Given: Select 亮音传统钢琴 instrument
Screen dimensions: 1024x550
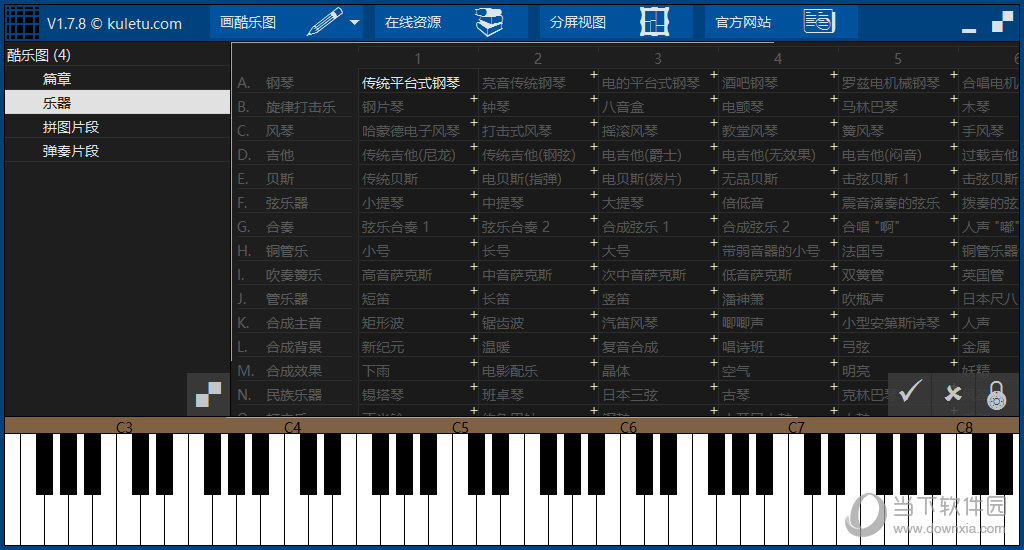Looking at the screenshot, I should click(x=524, y=83).
